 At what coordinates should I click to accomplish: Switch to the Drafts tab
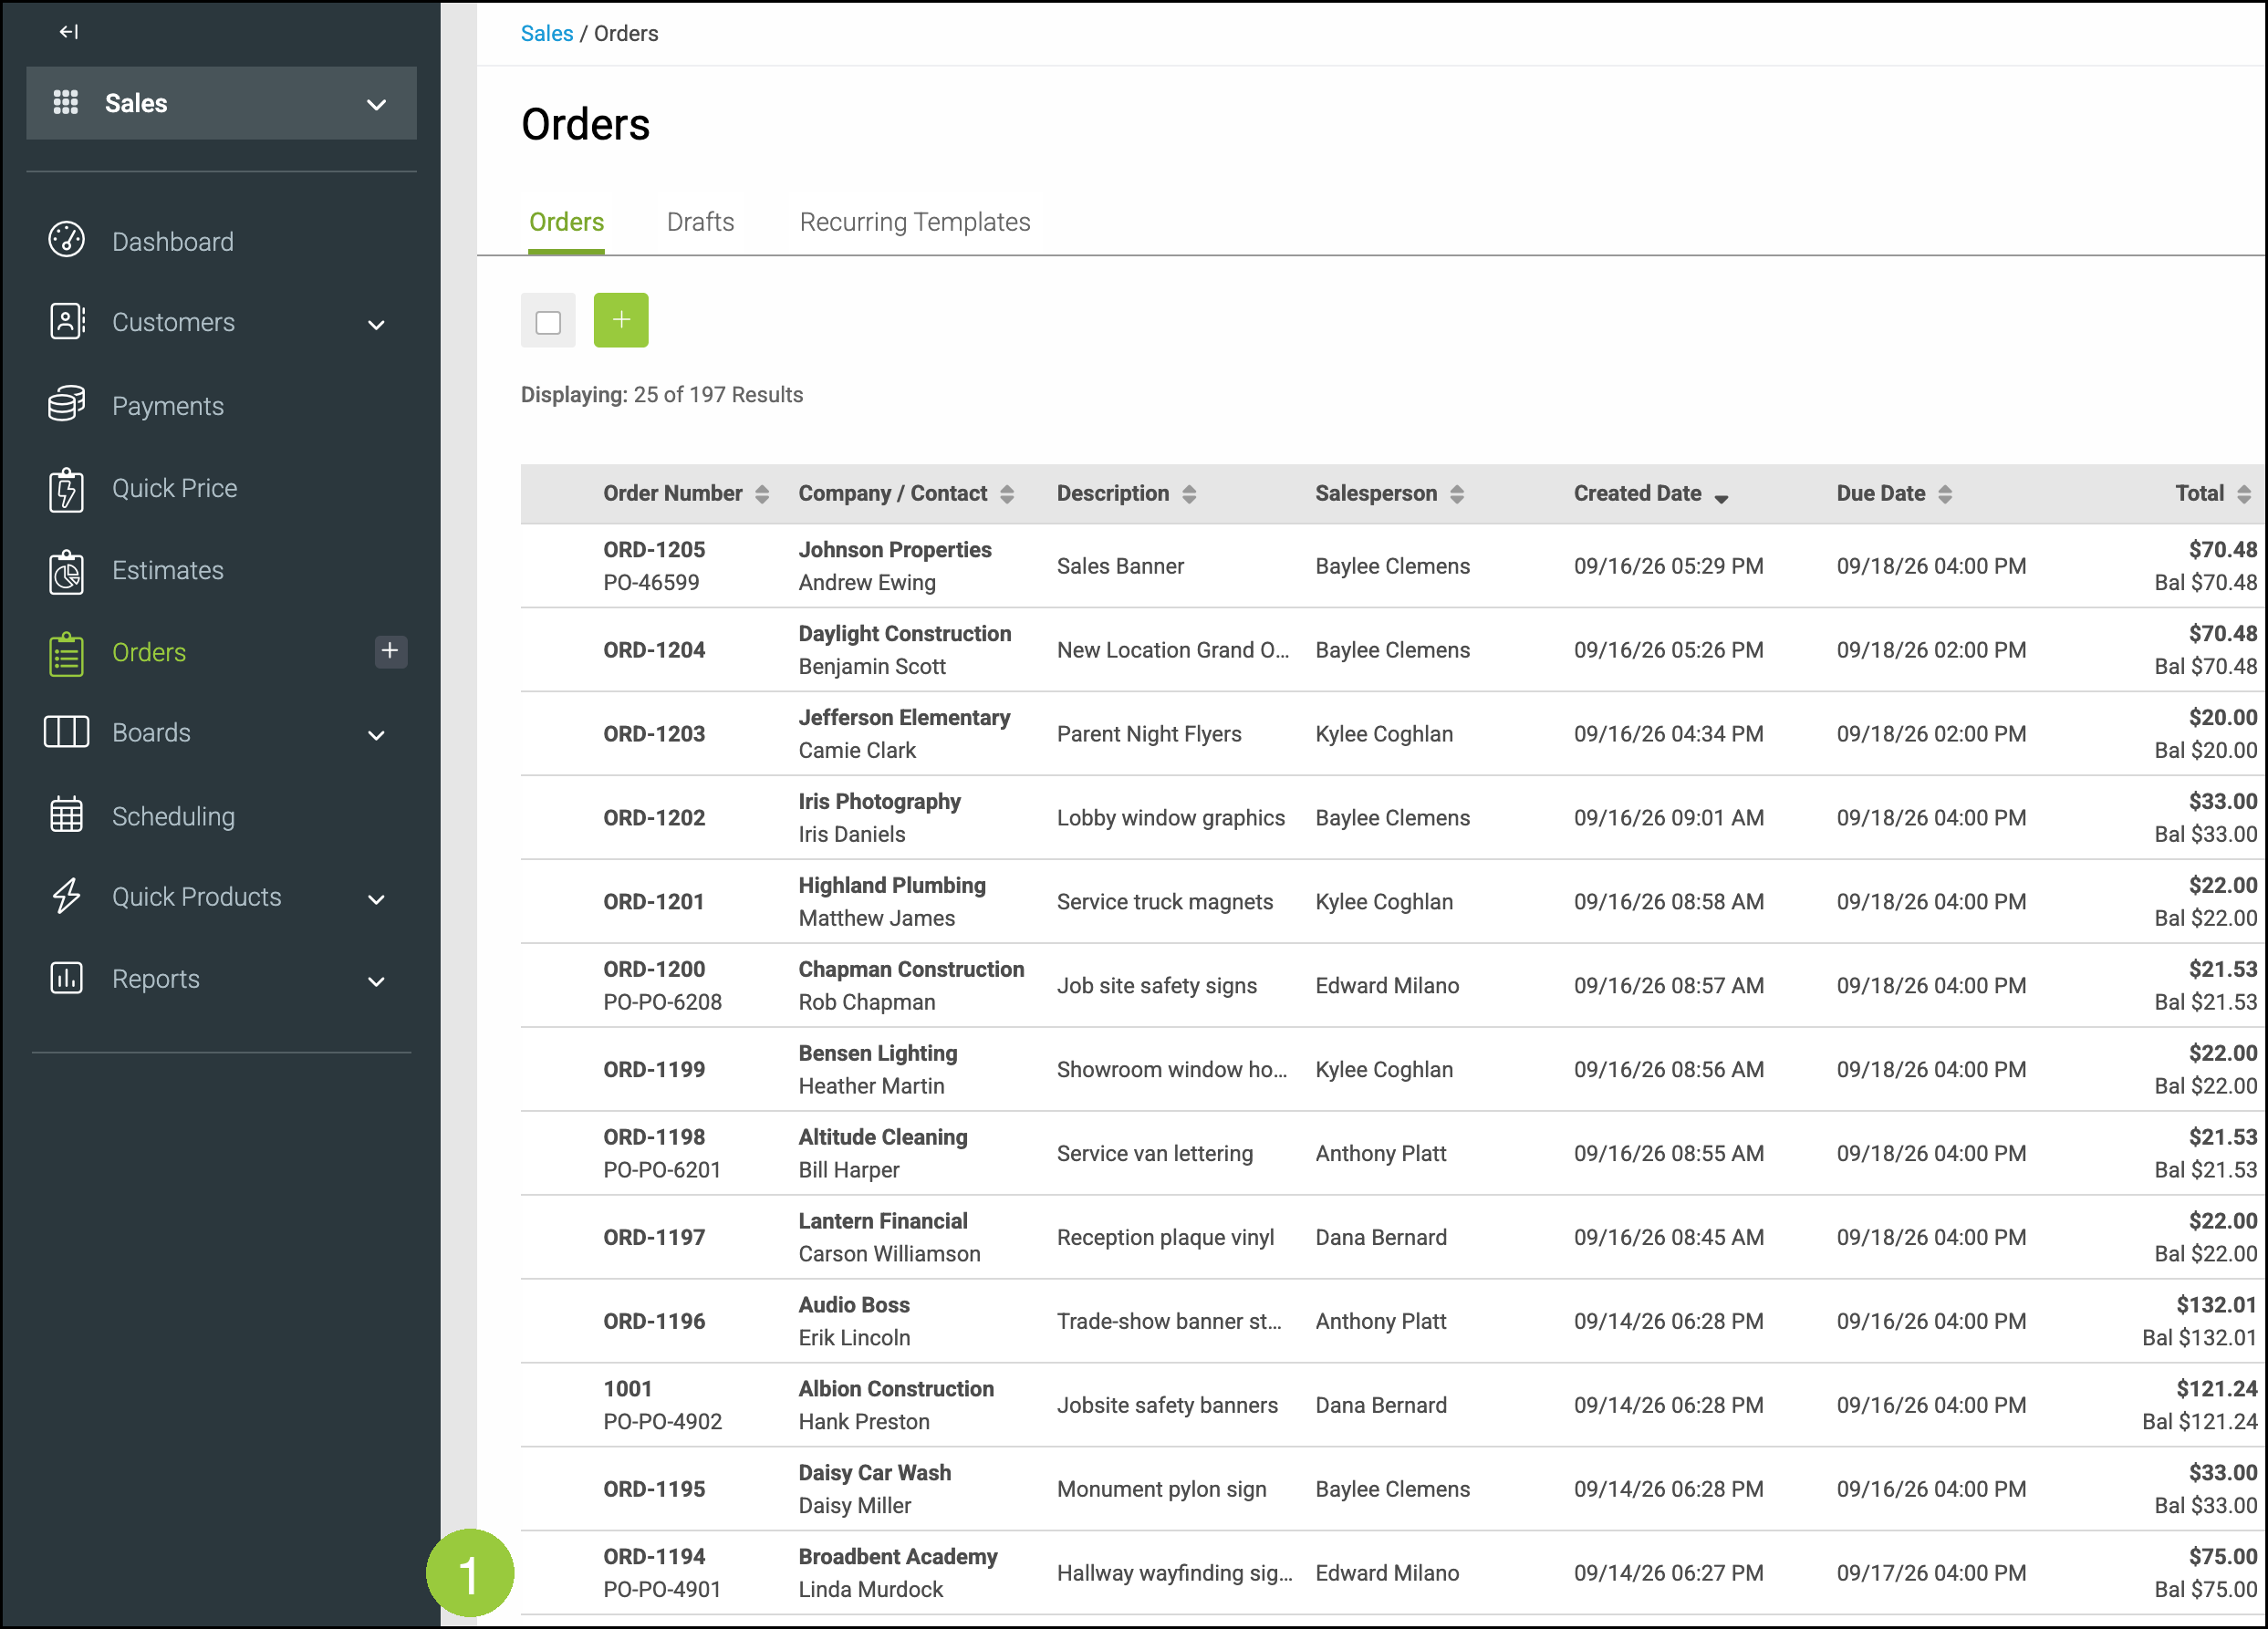[x=700, y=222]
